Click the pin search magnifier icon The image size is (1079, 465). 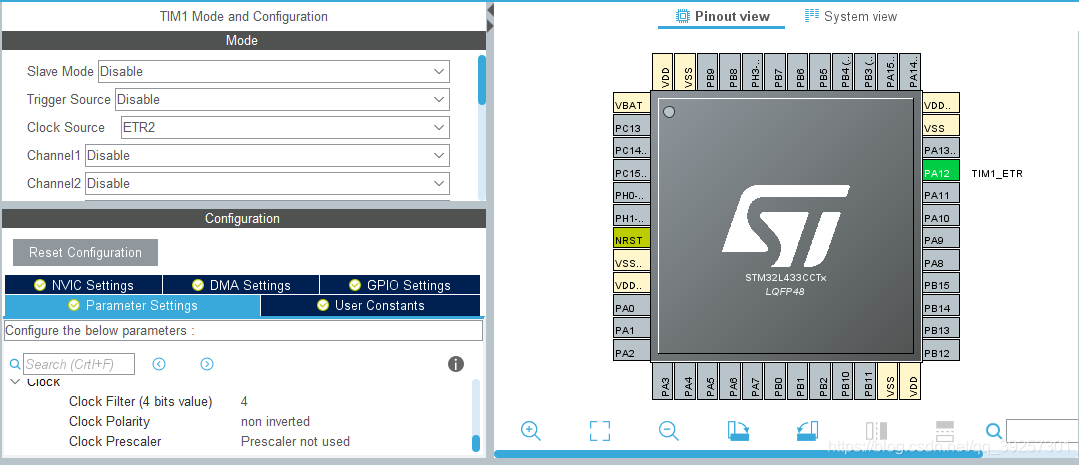994,431
